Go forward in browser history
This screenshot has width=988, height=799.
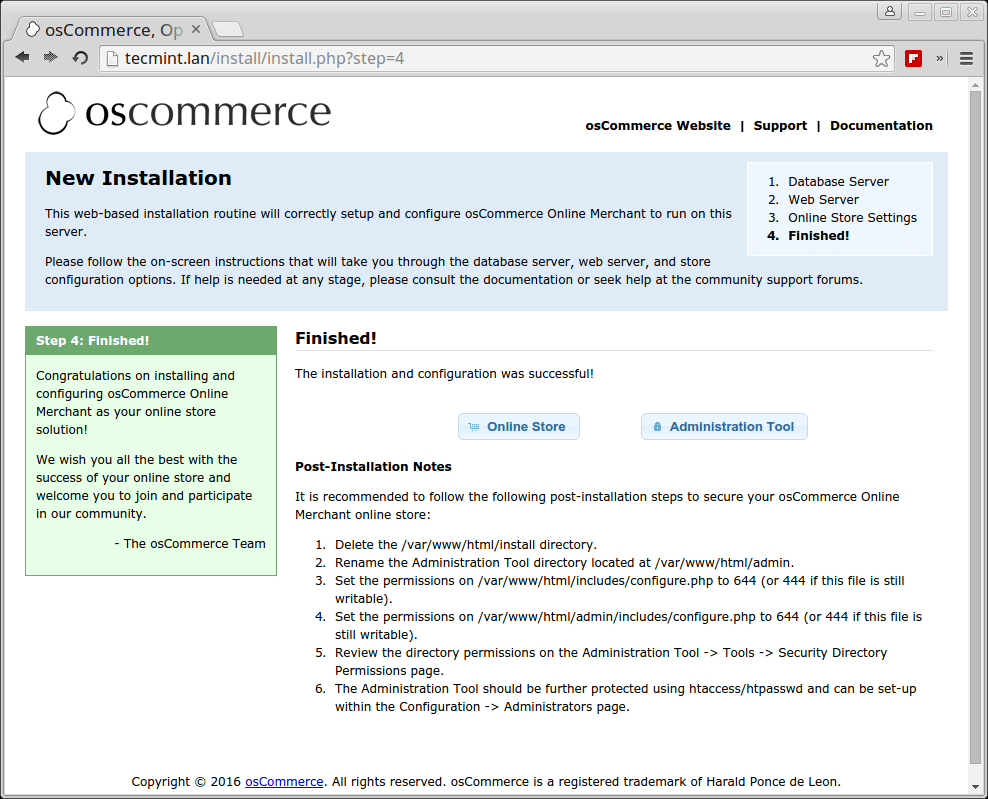50,58
